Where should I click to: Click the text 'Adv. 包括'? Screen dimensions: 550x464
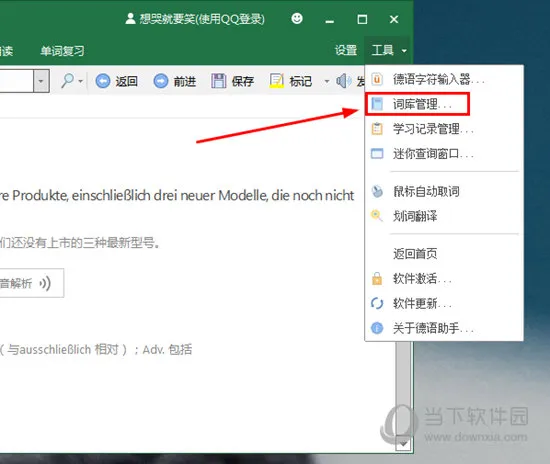pyautogui.click(x=167, y=349)
